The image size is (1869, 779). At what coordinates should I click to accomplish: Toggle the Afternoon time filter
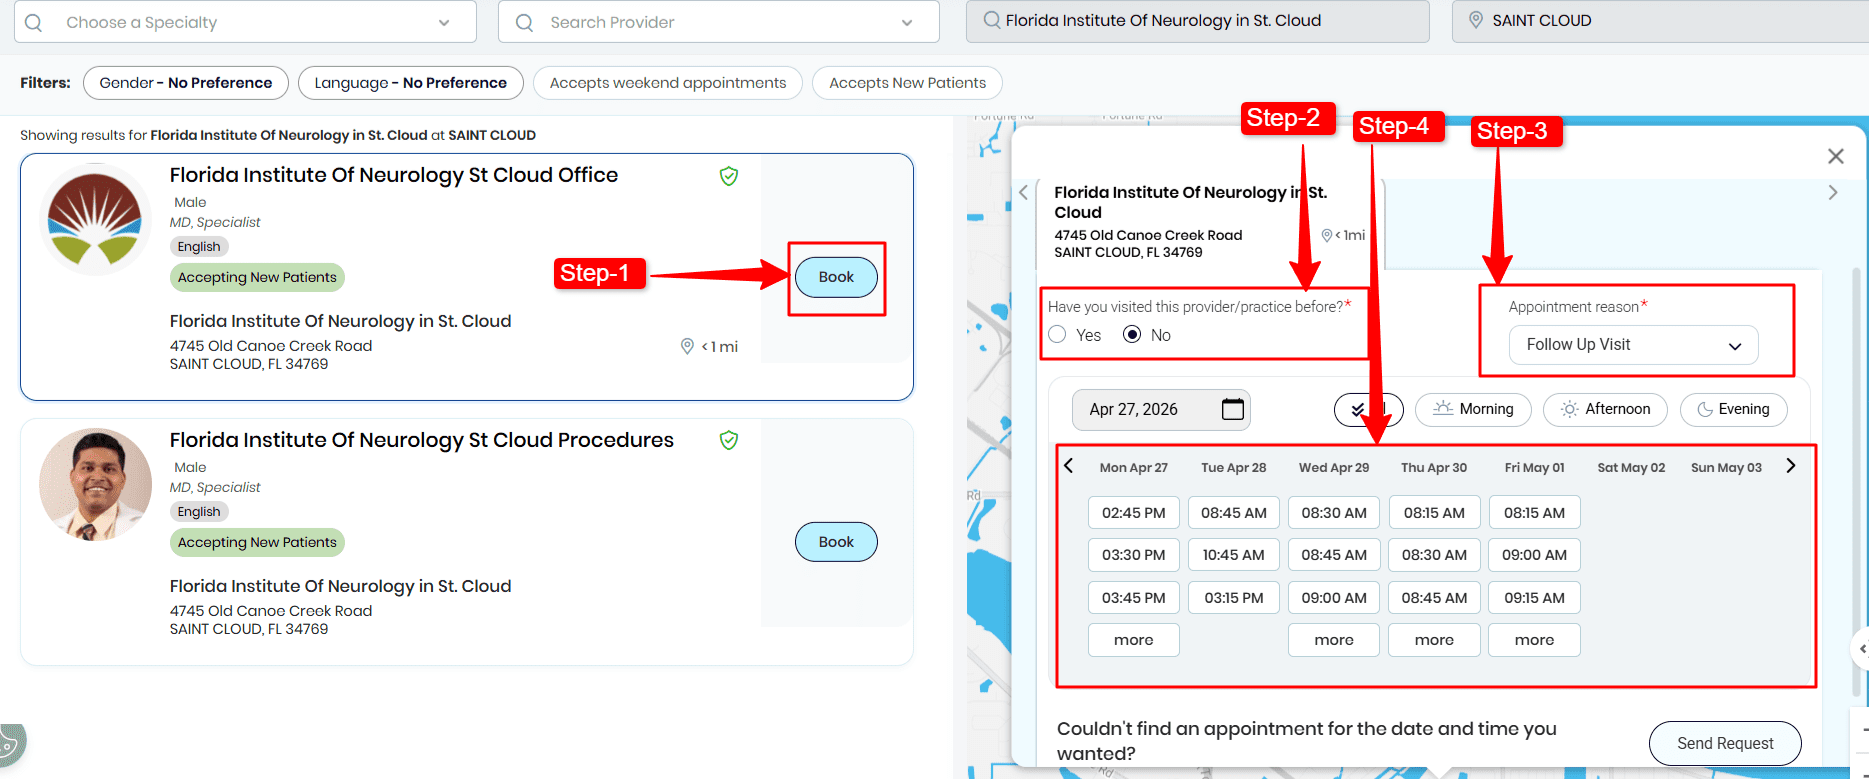1605,409
